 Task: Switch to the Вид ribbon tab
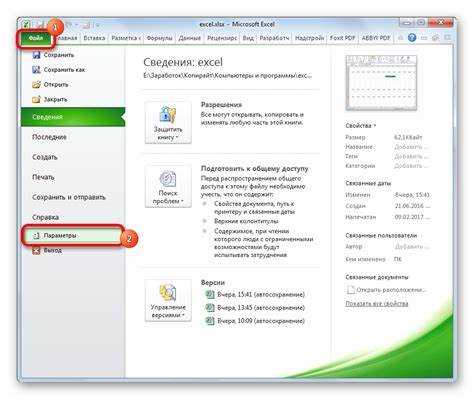(248, 38)
